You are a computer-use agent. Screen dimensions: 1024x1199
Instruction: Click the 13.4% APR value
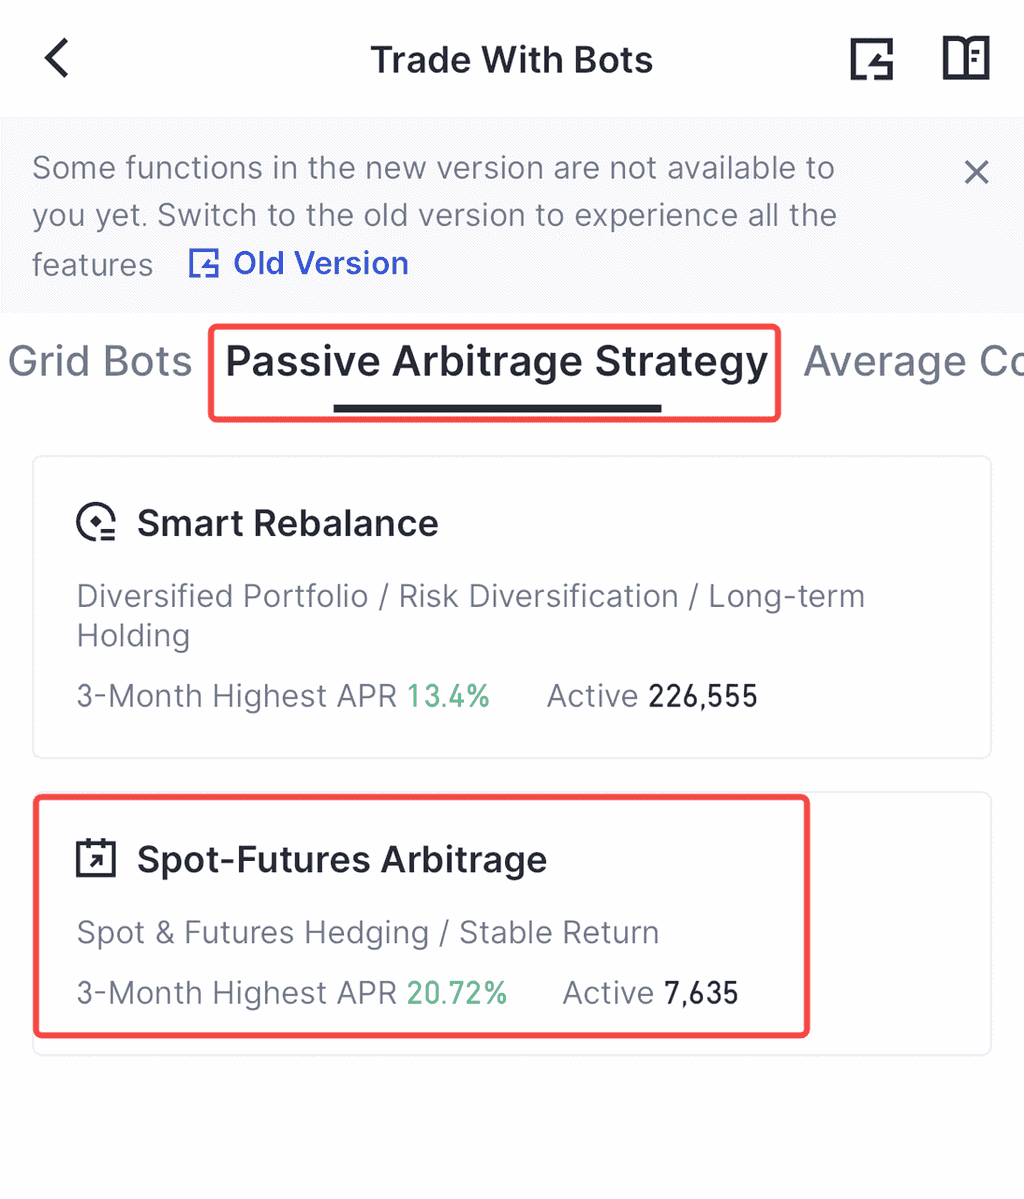point(448,696)
